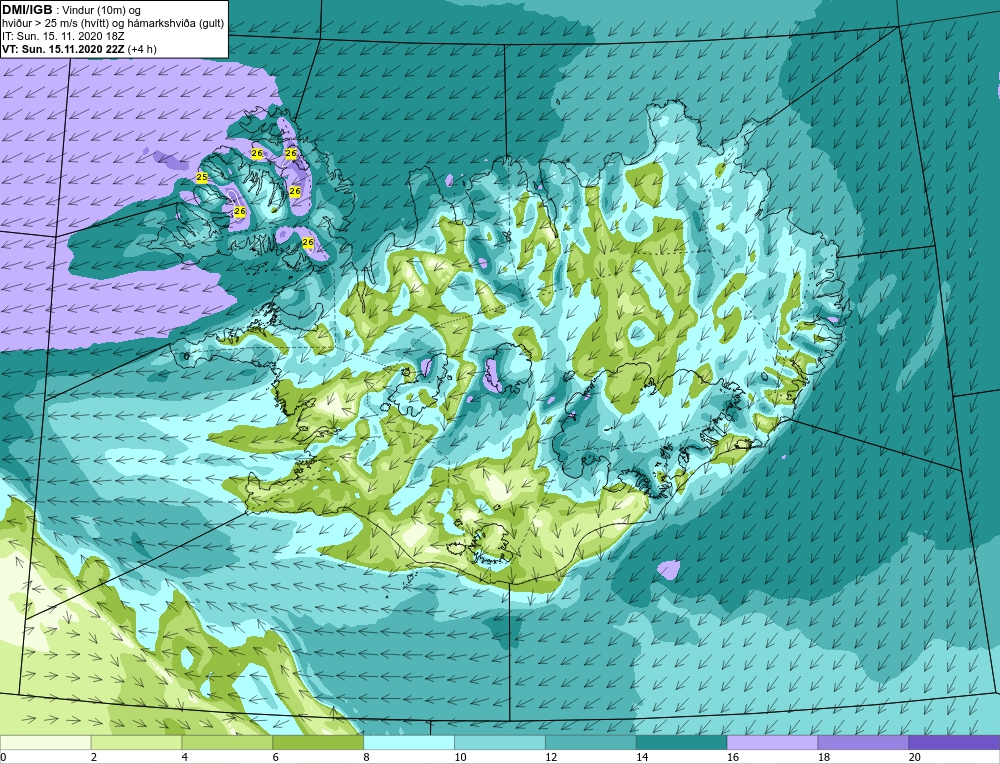The image size is (1000, 764).
Task: Click the 8–10 m/s light cyan legend swatch
Action: point(409,742)
